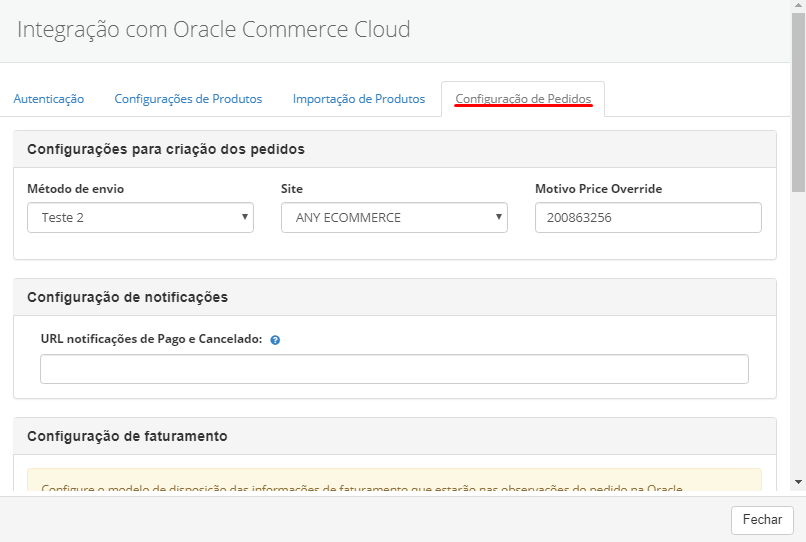Click the Motivo Price Override label
This screenshot has height=542, width=806.
point(599,189)
